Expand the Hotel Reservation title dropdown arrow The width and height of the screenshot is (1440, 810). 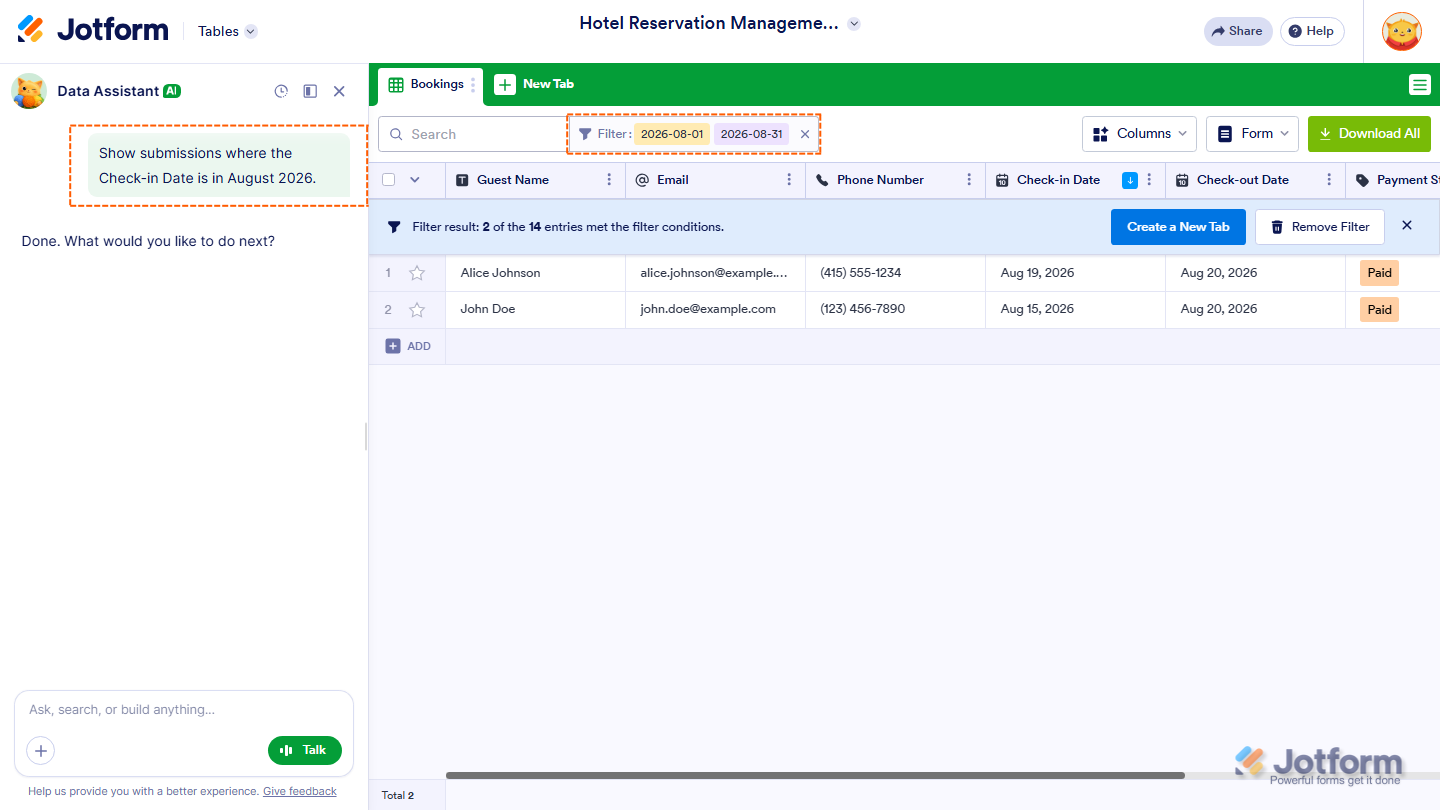coord(854,24)
